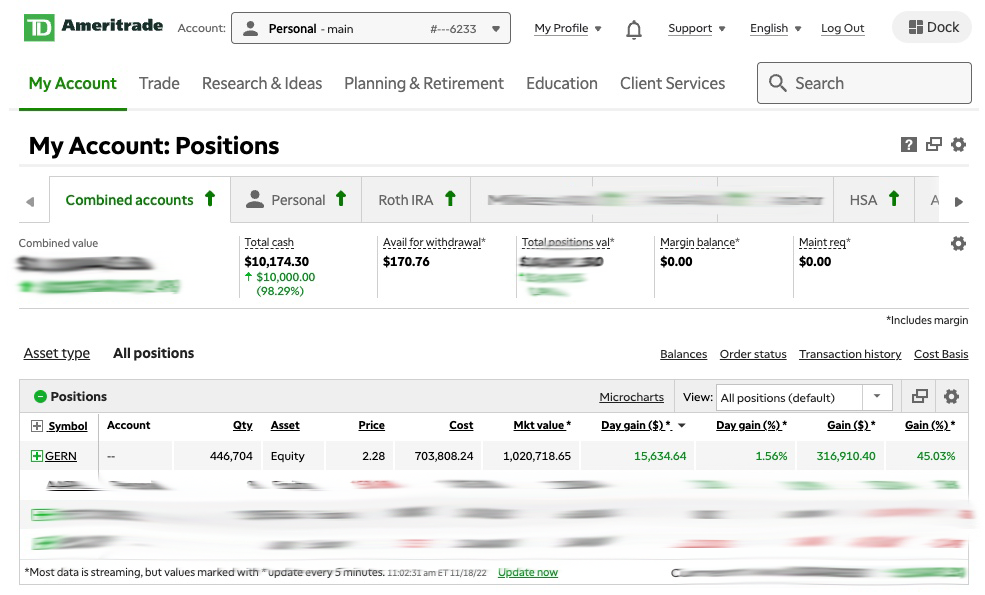The height and width of the screenshot is (595, 985).
Task: Sort by Symbol column
Action: click(68, 426)
